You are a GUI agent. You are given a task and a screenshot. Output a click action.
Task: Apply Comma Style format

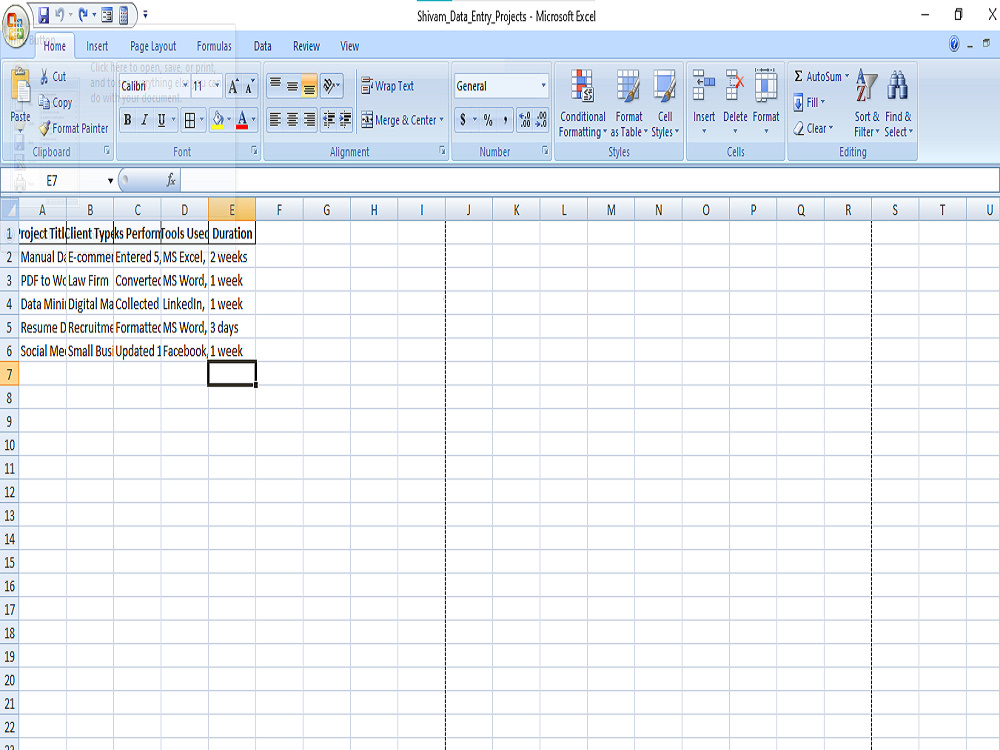coord(504,119)
